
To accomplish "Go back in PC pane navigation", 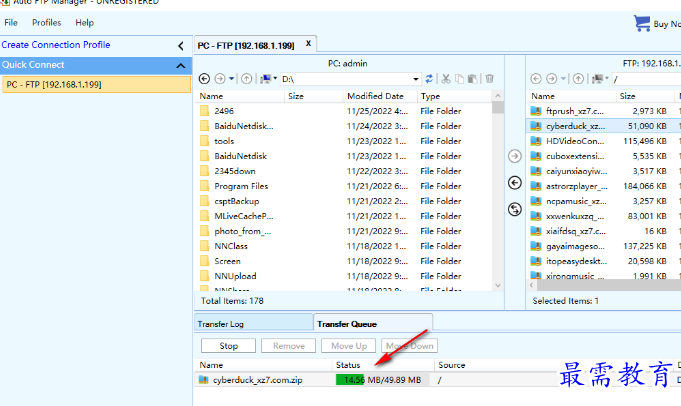I will tap(204, 79).
